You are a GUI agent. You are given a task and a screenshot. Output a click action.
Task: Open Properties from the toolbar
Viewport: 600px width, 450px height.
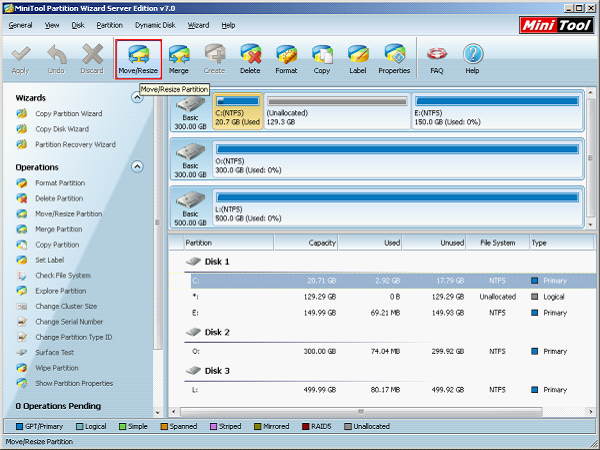pos(394,59)
